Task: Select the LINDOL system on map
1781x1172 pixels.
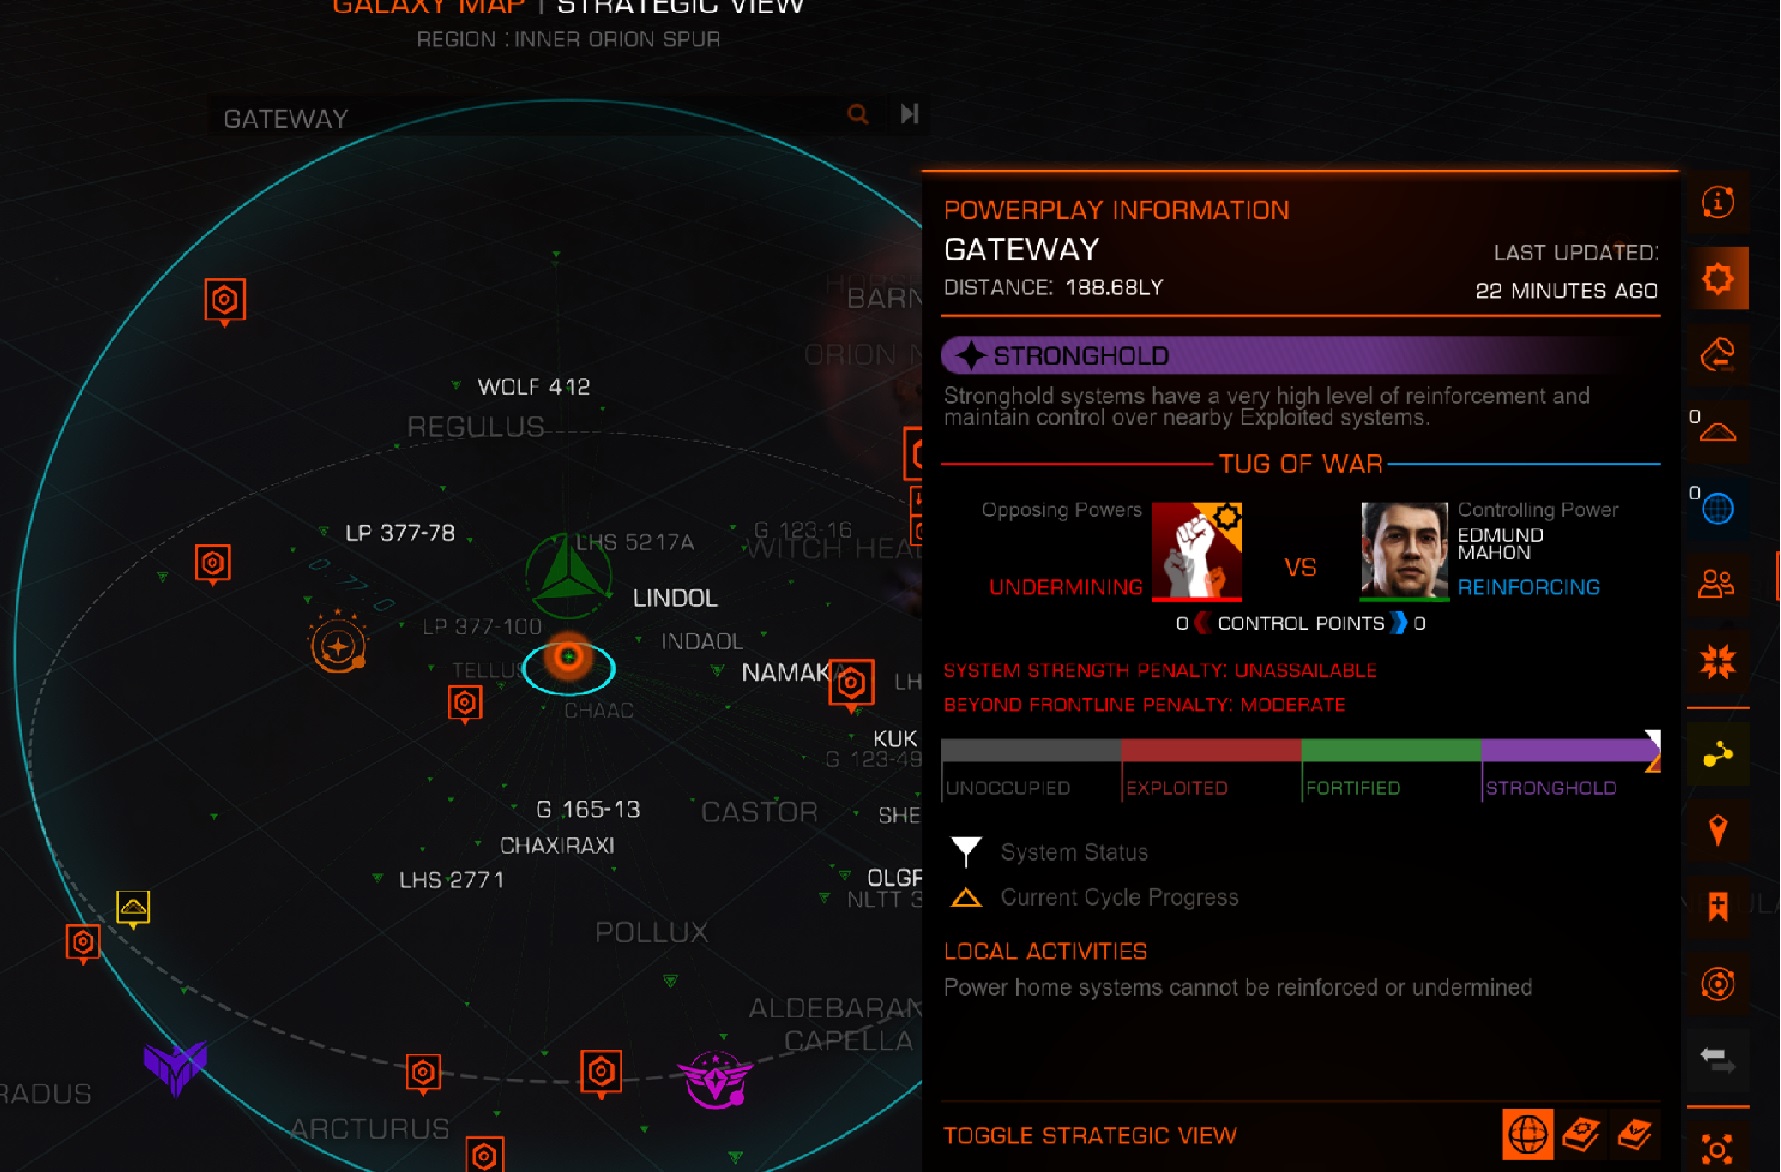Action: [x=675, y=598]
